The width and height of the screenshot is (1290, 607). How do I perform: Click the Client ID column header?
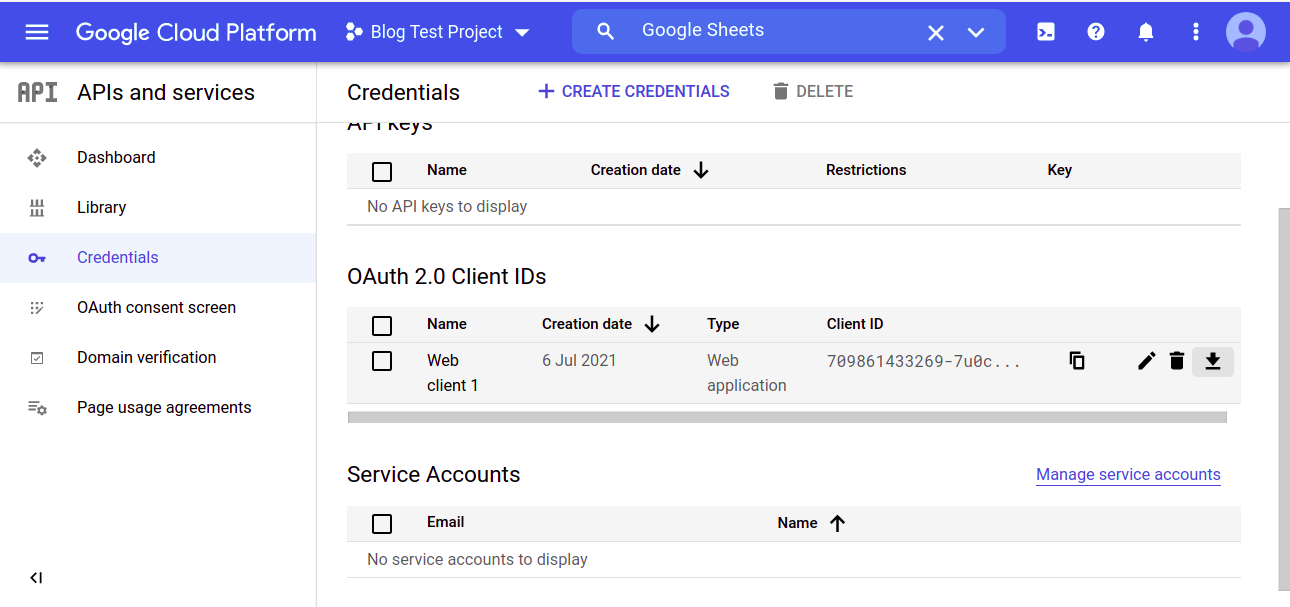pos(855,324)
